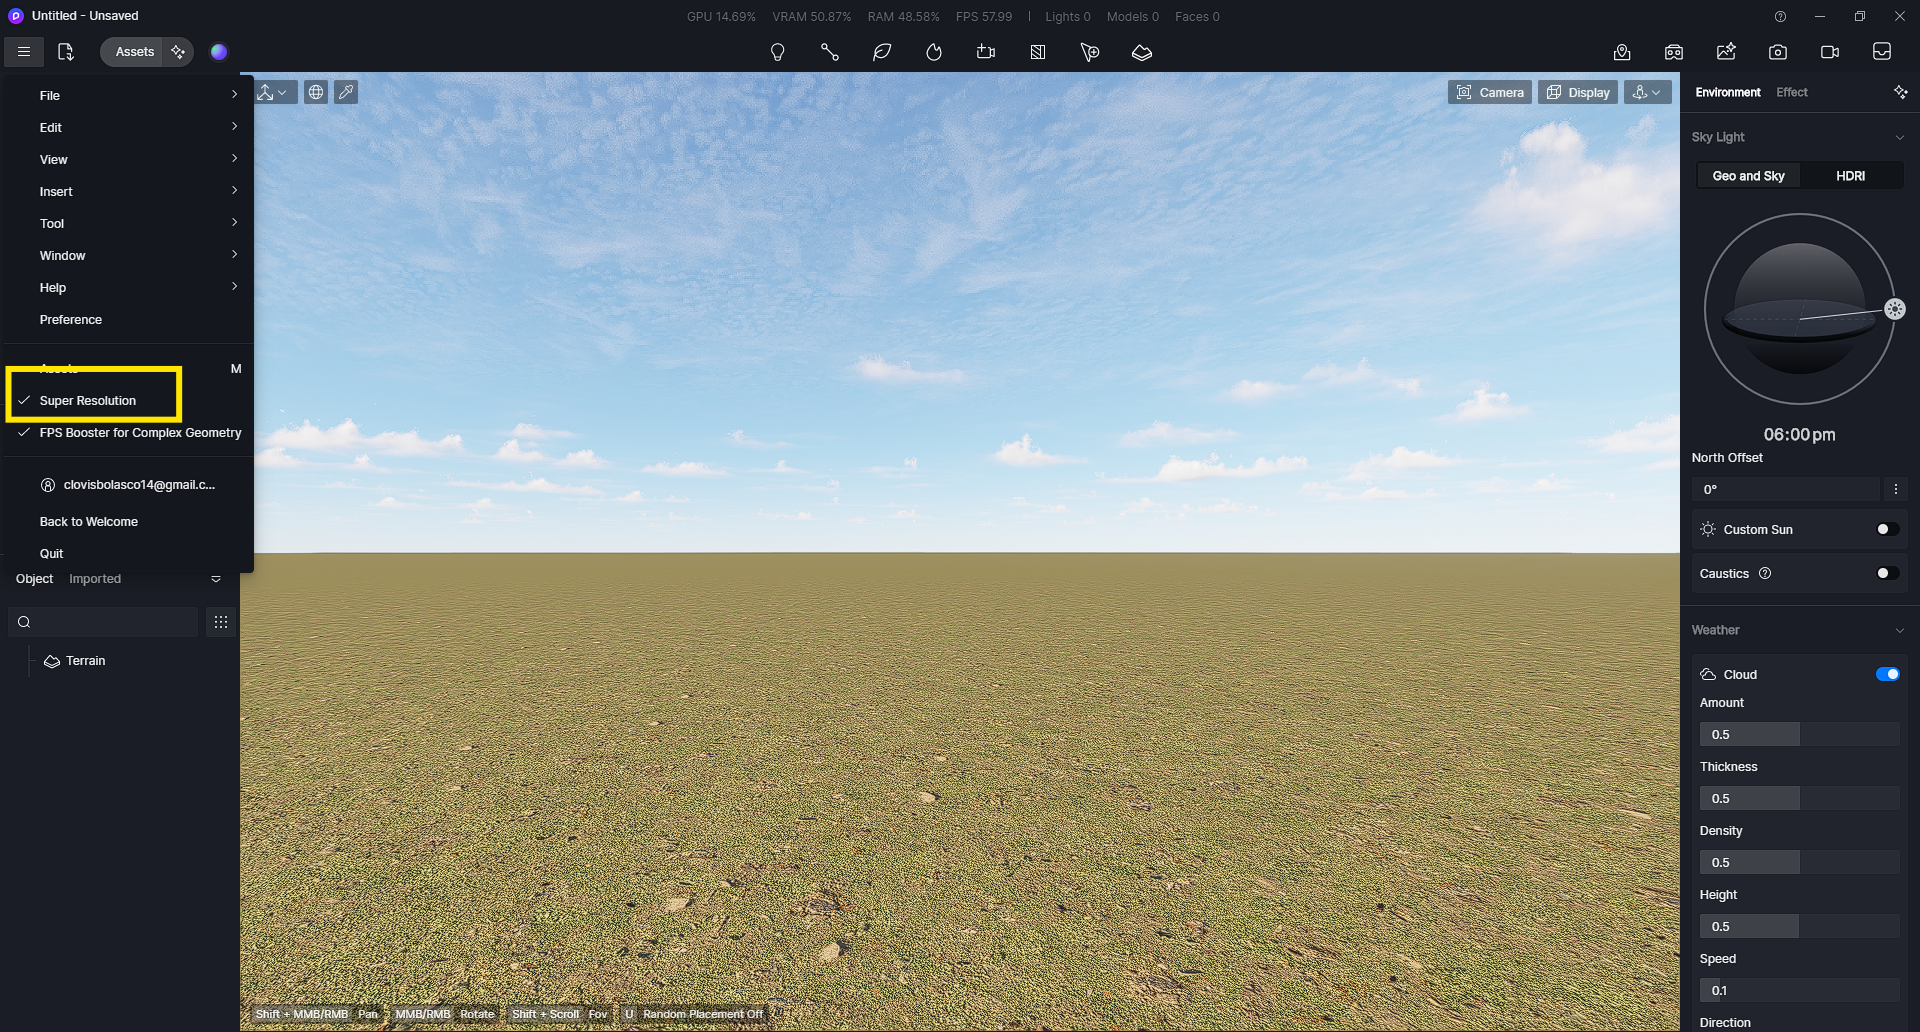This screenshot has width=1920, height=1032.
Task: Click the Display button
Action: 1578,92
